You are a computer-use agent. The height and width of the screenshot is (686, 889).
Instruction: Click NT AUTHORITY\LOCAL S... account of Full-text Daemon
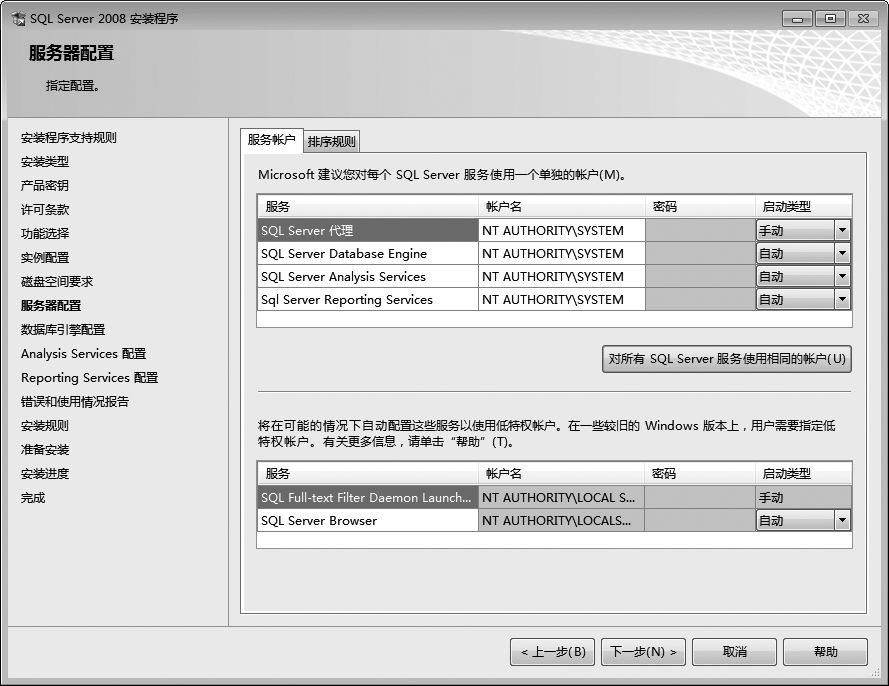(x=561, y=497)
